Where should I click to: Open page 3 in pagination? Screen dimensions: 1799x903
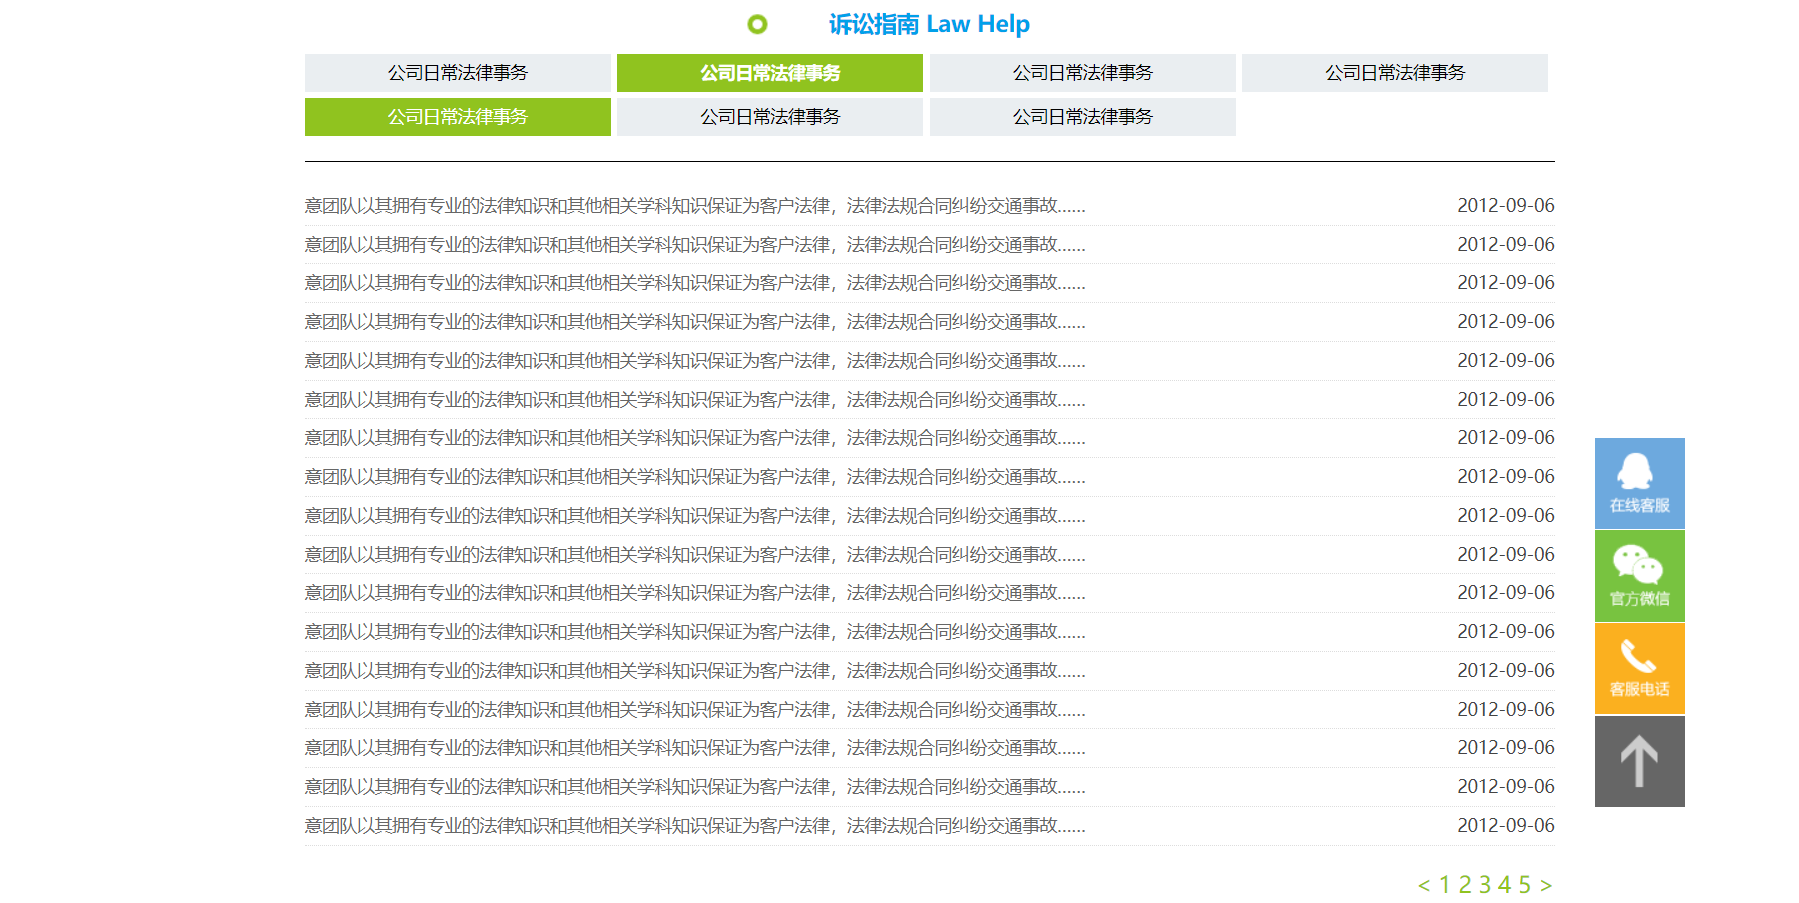(1485, 885)
